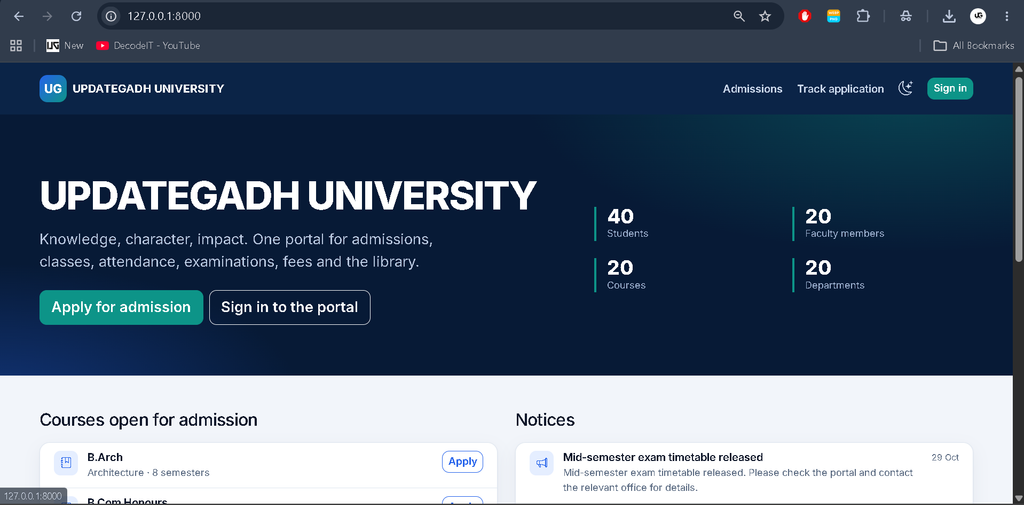
Task: Click the 29 Oct notice date
Action: 945,457
